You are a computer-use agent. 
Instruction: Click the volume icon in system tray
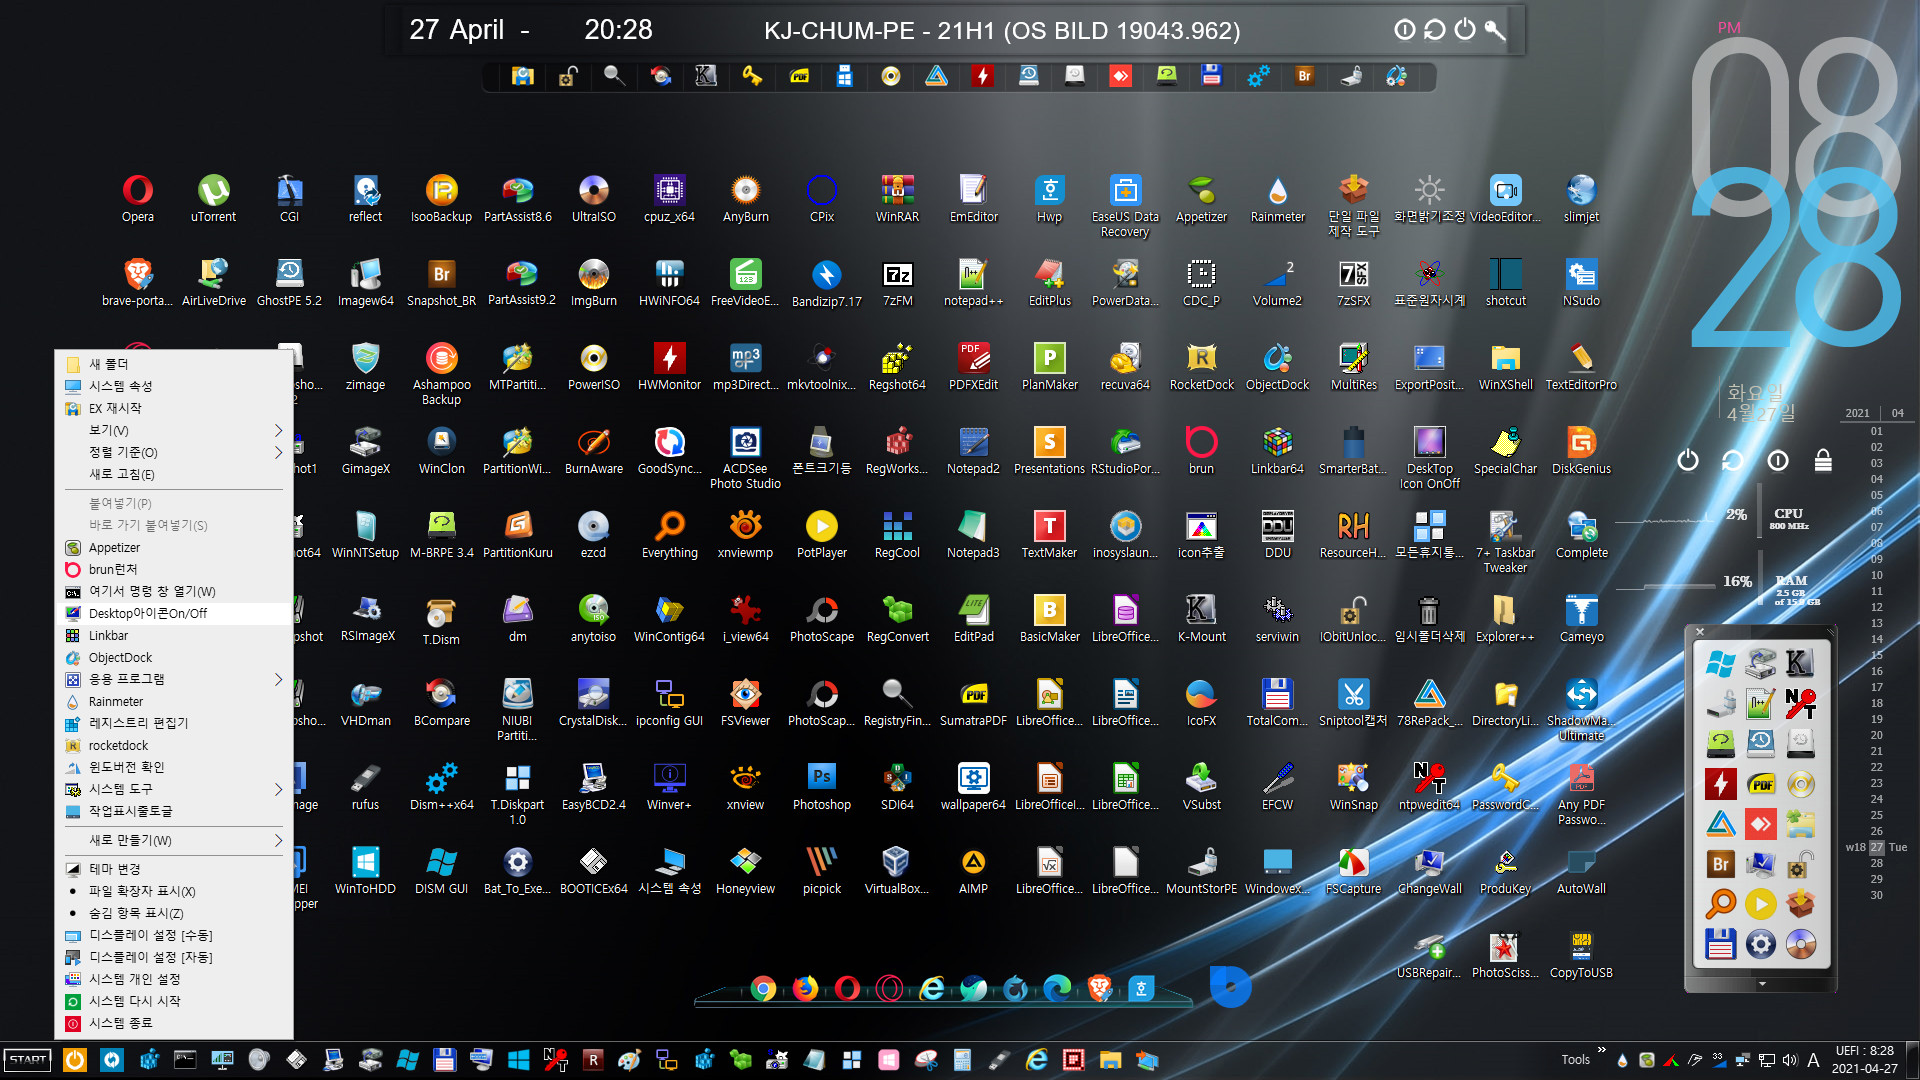pos(1790,1060)
